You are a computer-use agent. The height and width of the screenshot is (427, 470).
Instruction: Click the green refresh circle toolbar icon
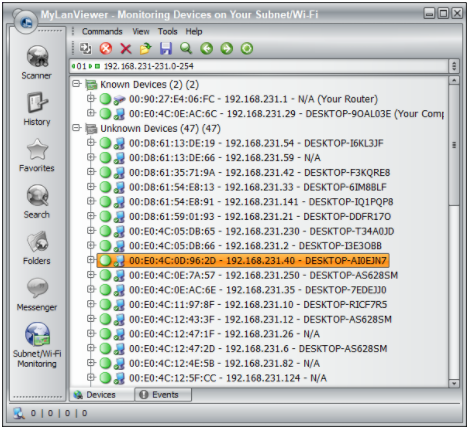(x=247, y=49)
